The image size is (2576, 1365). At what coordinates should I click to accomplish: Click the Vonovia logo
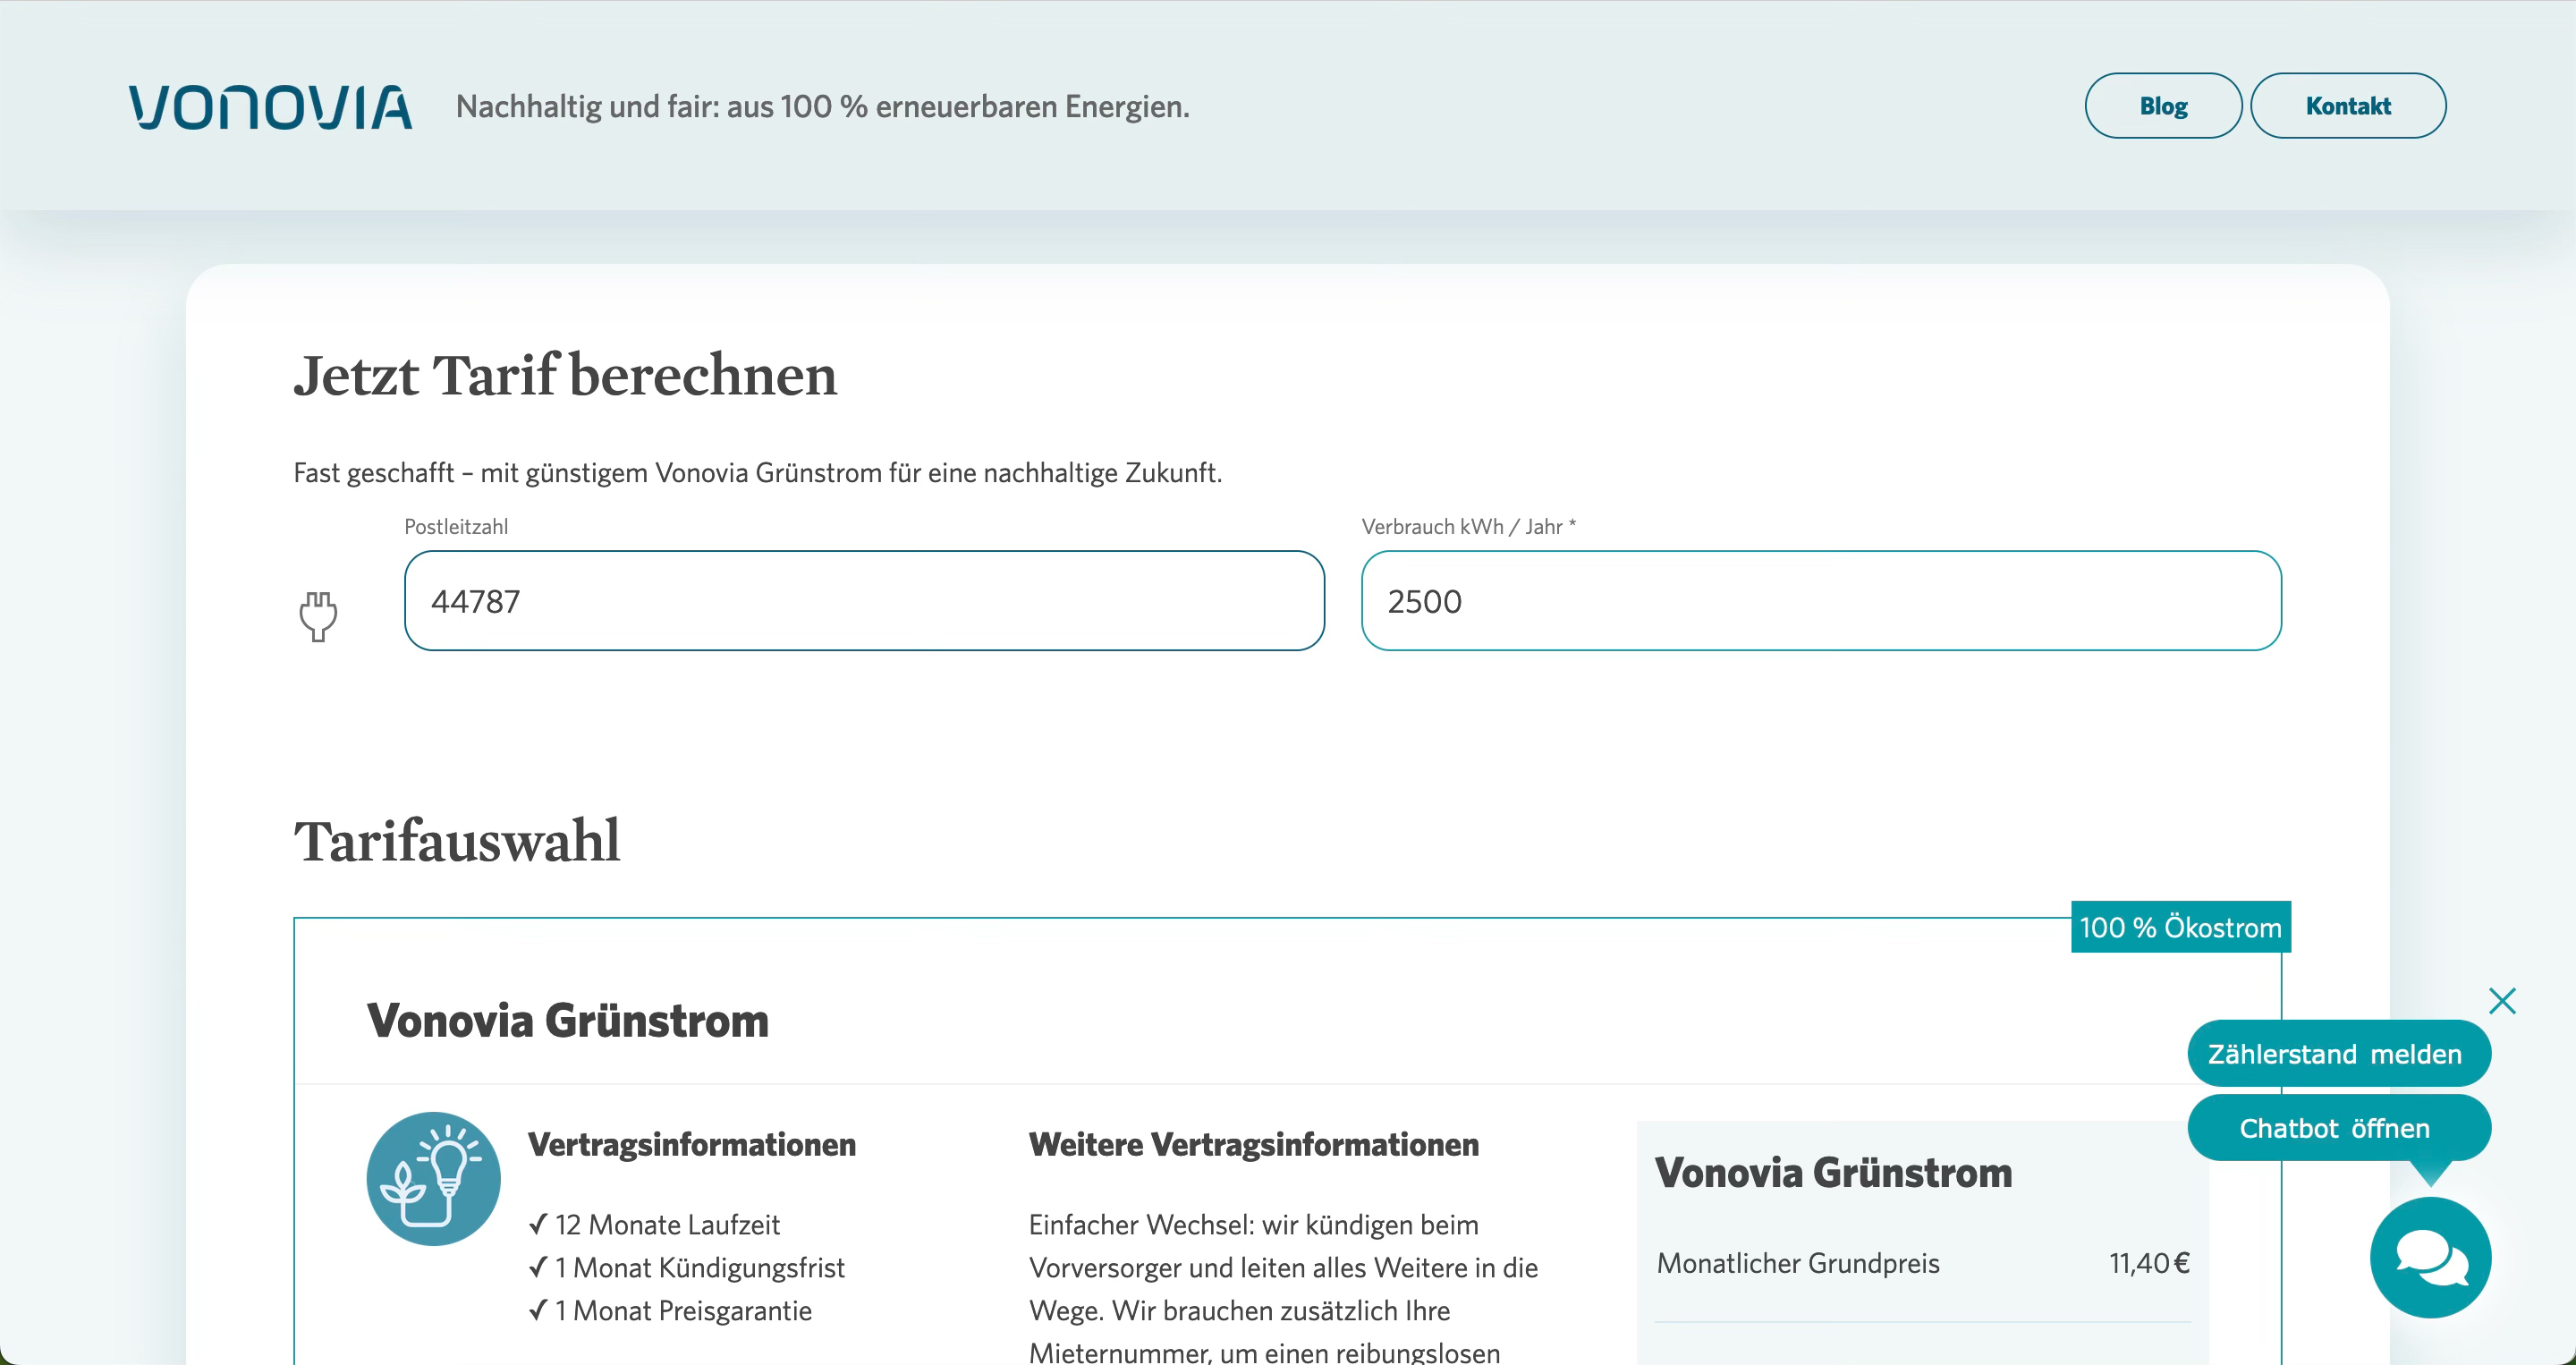[x=268, y=107]
